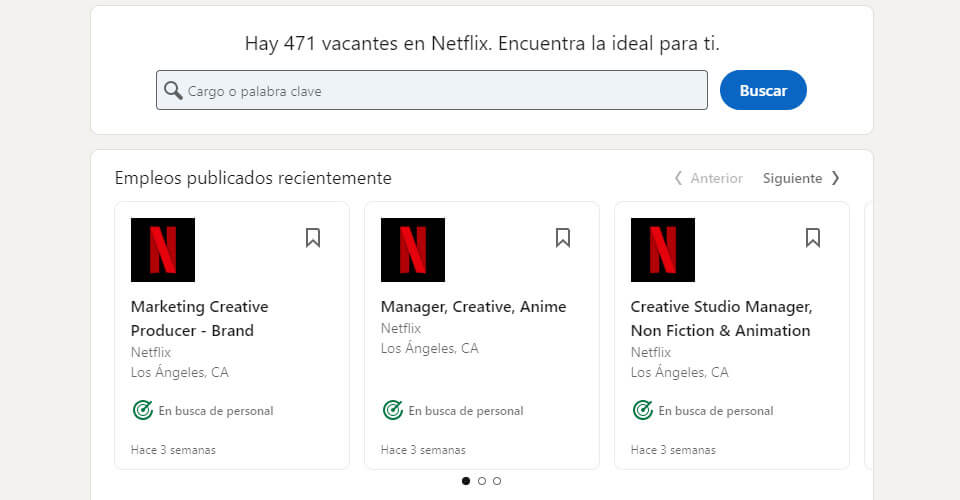Click 'Los Ángeles, CA' on Marketing Creative Producer card
The image size is (960, 500).
pyautogui.click(x=179, y=372)
